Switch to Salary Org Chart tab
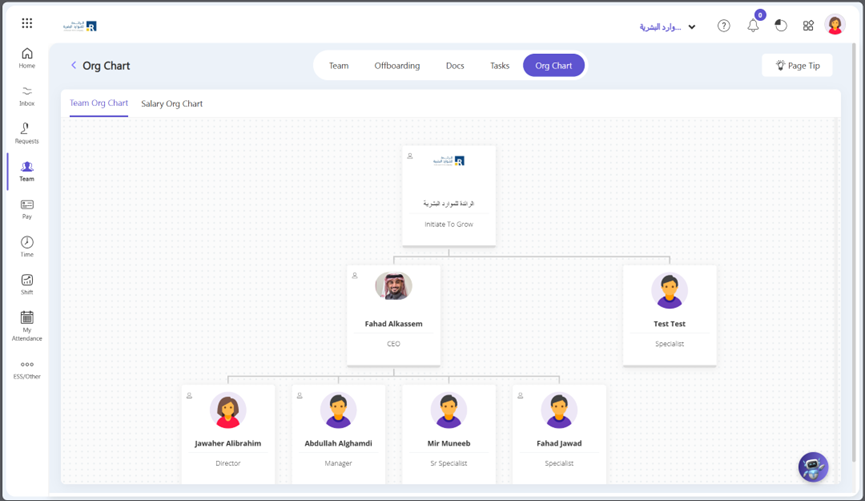865x501 pixels. pyautogui.click(x=172, y=104)
